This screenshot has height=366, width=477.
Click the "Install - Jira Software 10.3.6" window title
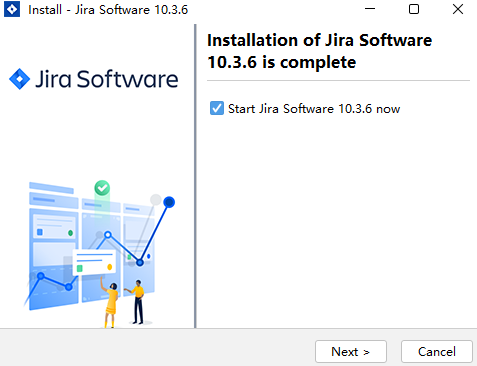tap(108, 10)
